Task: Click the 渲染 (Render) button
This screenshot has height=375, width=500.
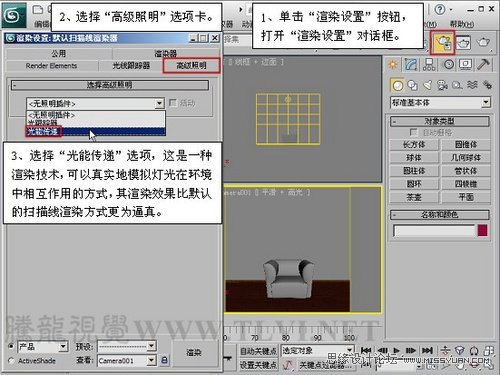Action: [x=194, y=353]
